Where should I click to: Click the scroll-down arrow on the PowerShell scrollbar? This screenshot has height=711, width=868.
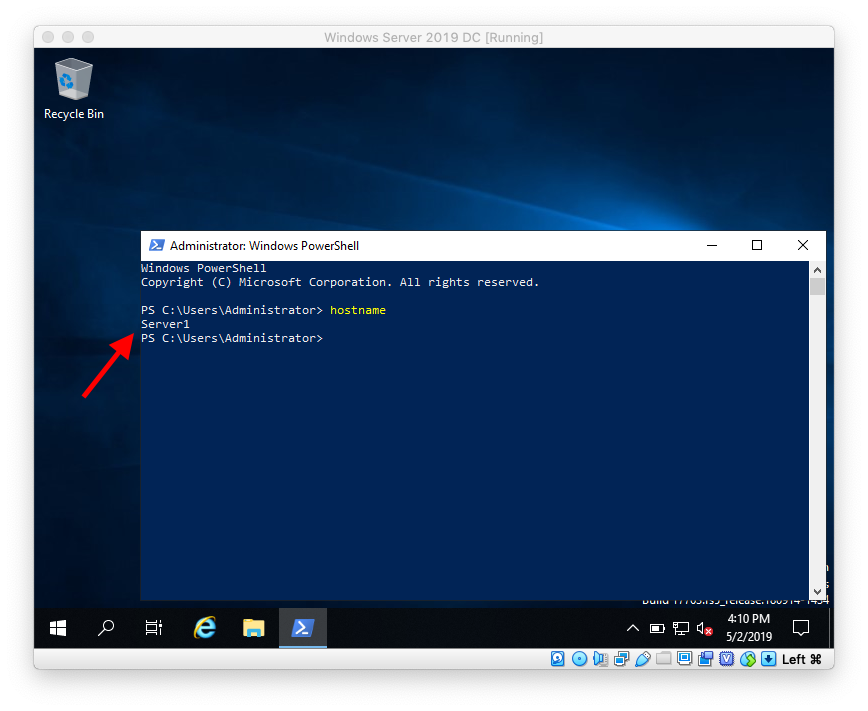(817, 590)
